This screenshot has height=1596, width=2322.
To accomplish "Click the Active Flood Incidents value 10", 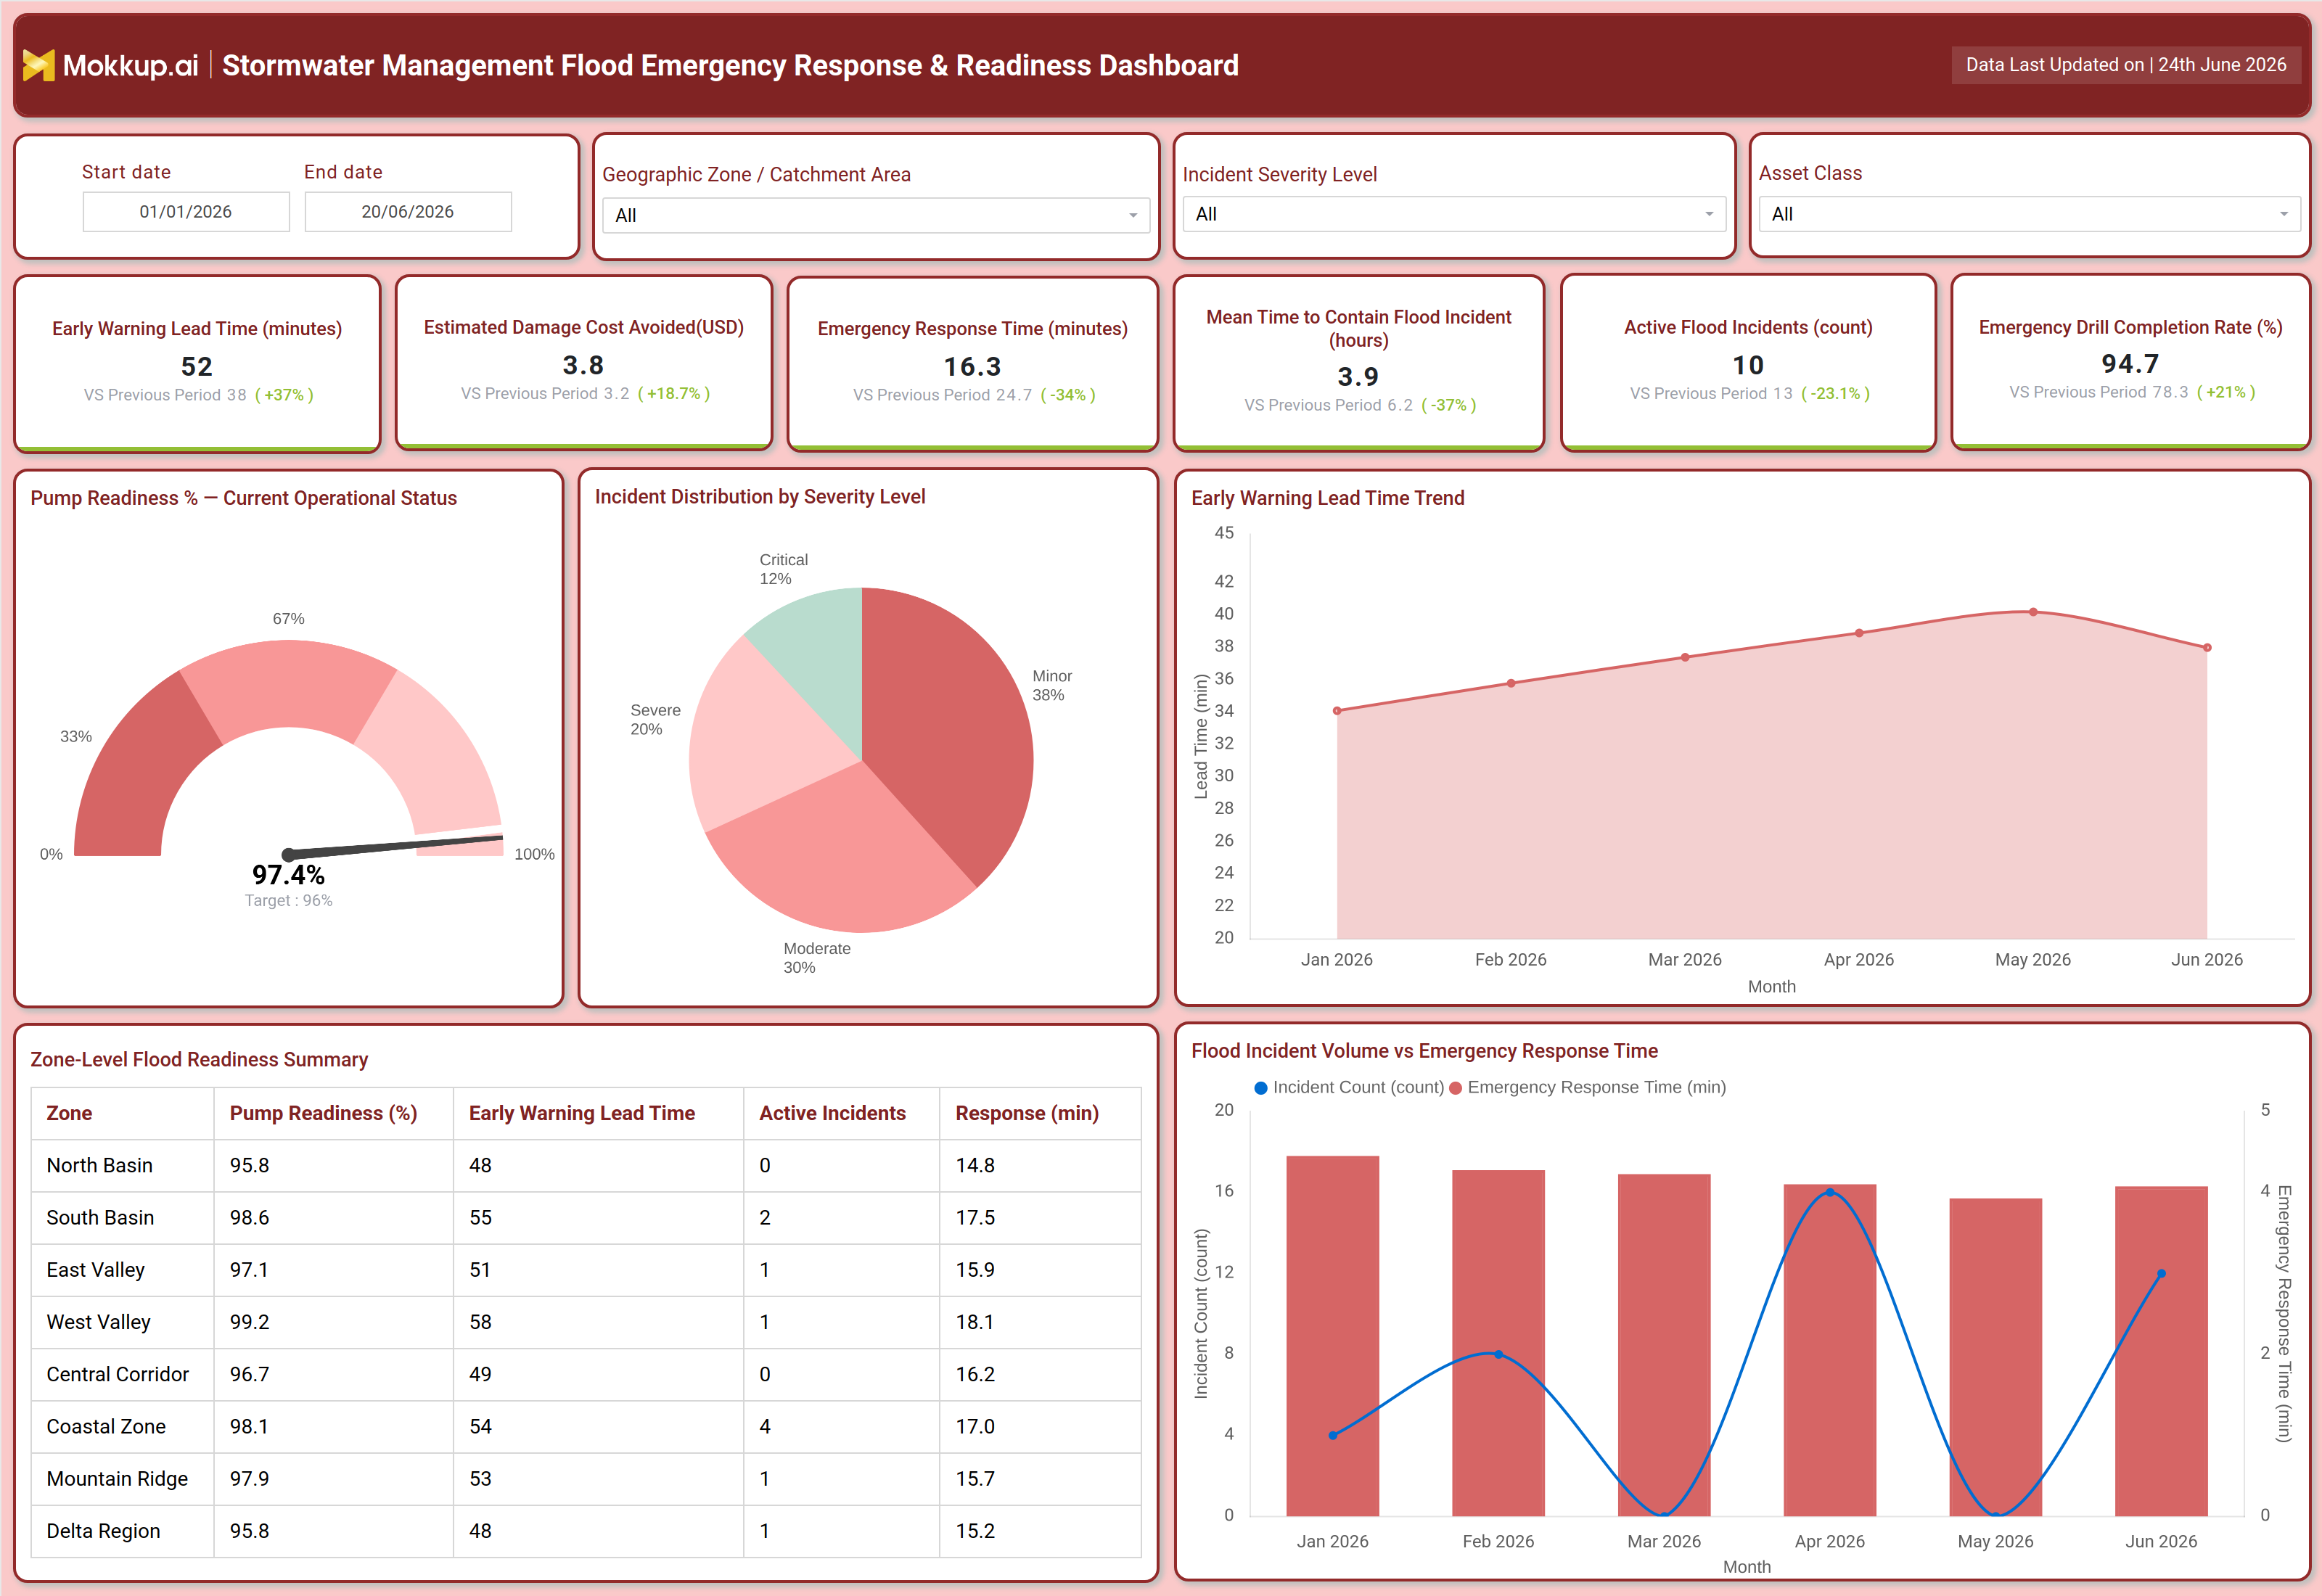I will coord(1748,366).
